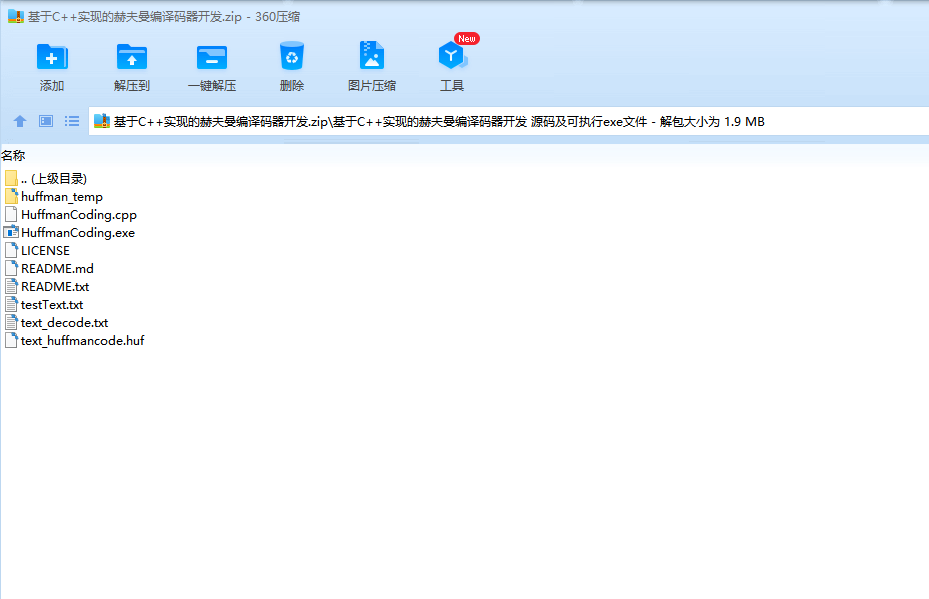Image resolution: width=929 pixels, height=599 pixels.
Task: Select the testText.txt file name
Action: click(x=52, y=305)
